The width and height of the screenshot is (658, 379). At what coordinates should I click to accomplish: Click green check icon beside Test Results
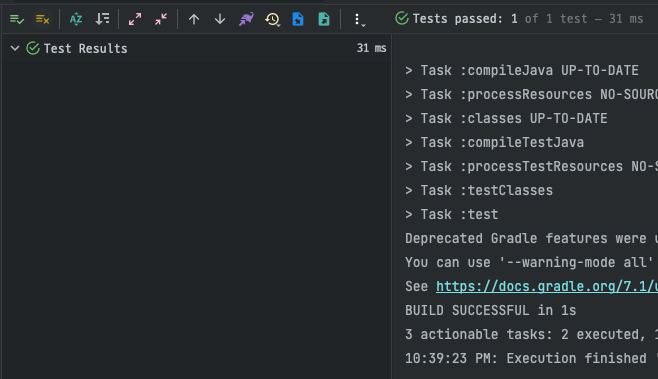pyautogui.click(x=33, y=48)
